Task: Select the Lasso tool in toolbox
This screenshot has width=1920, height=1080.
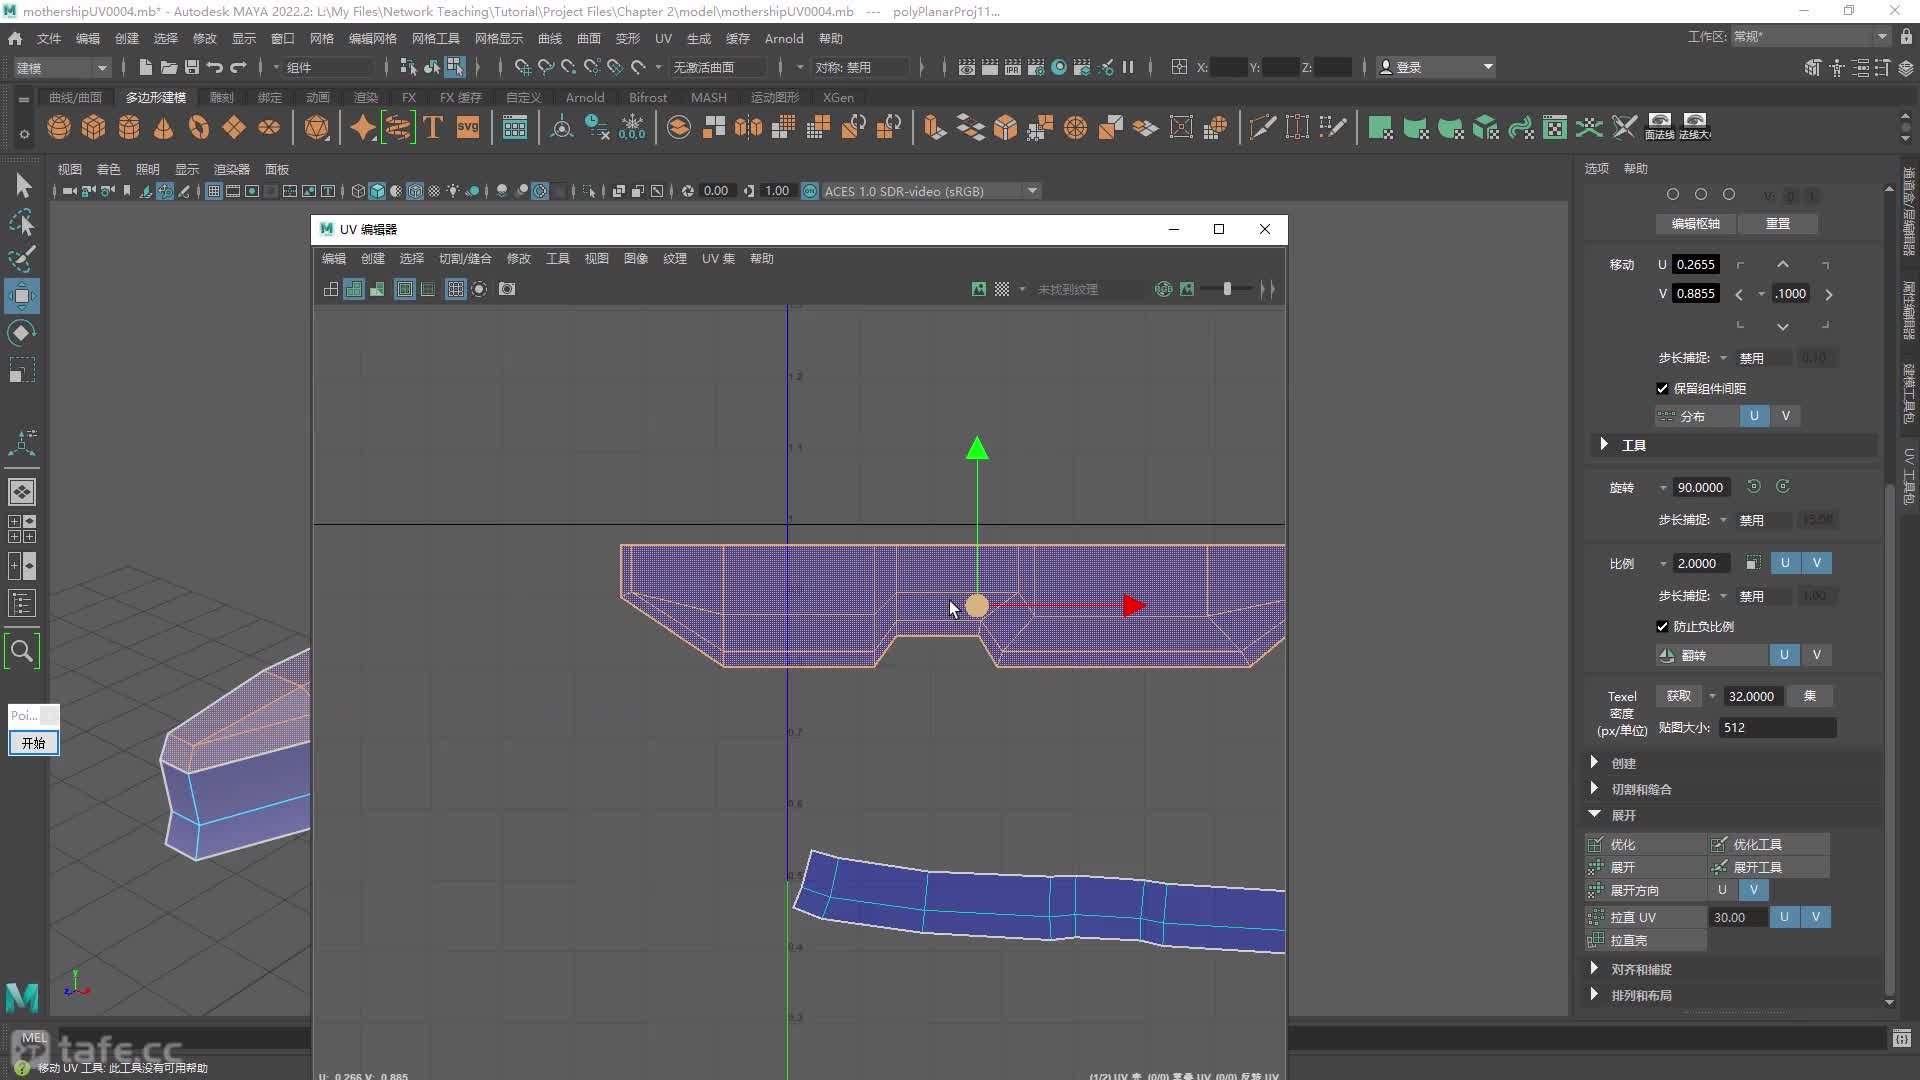Action: coord(22,222)
